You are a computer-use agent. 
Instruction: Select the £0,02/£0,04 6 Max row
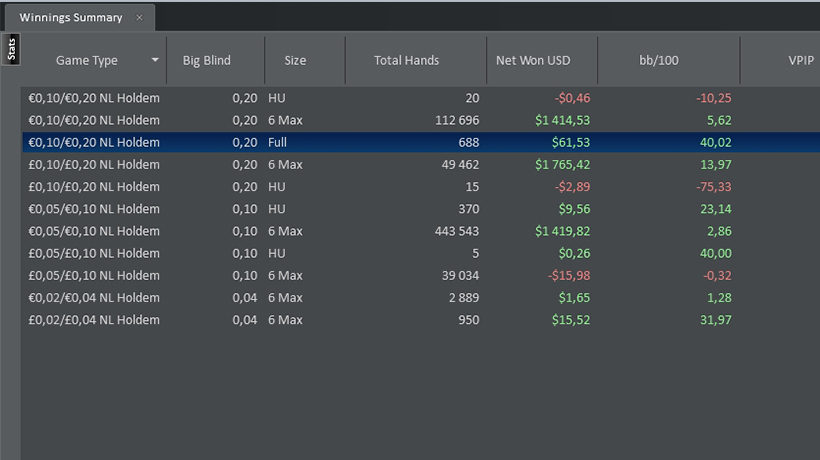[421, 320]
